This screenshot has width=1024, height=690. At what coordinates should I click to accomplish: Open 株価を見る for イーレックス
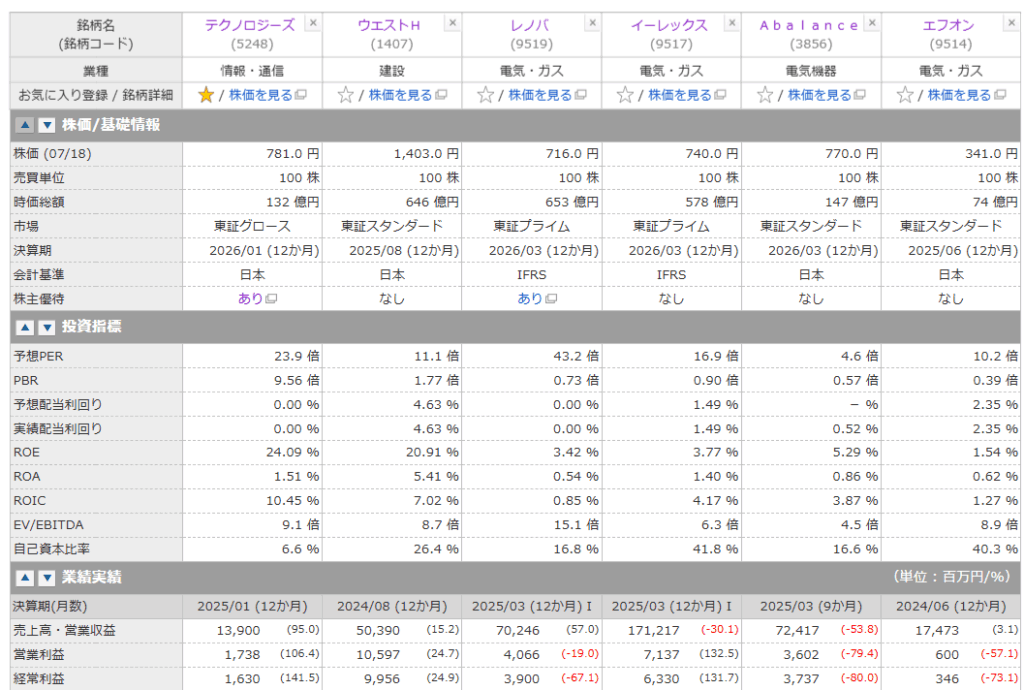coord(680,95)
